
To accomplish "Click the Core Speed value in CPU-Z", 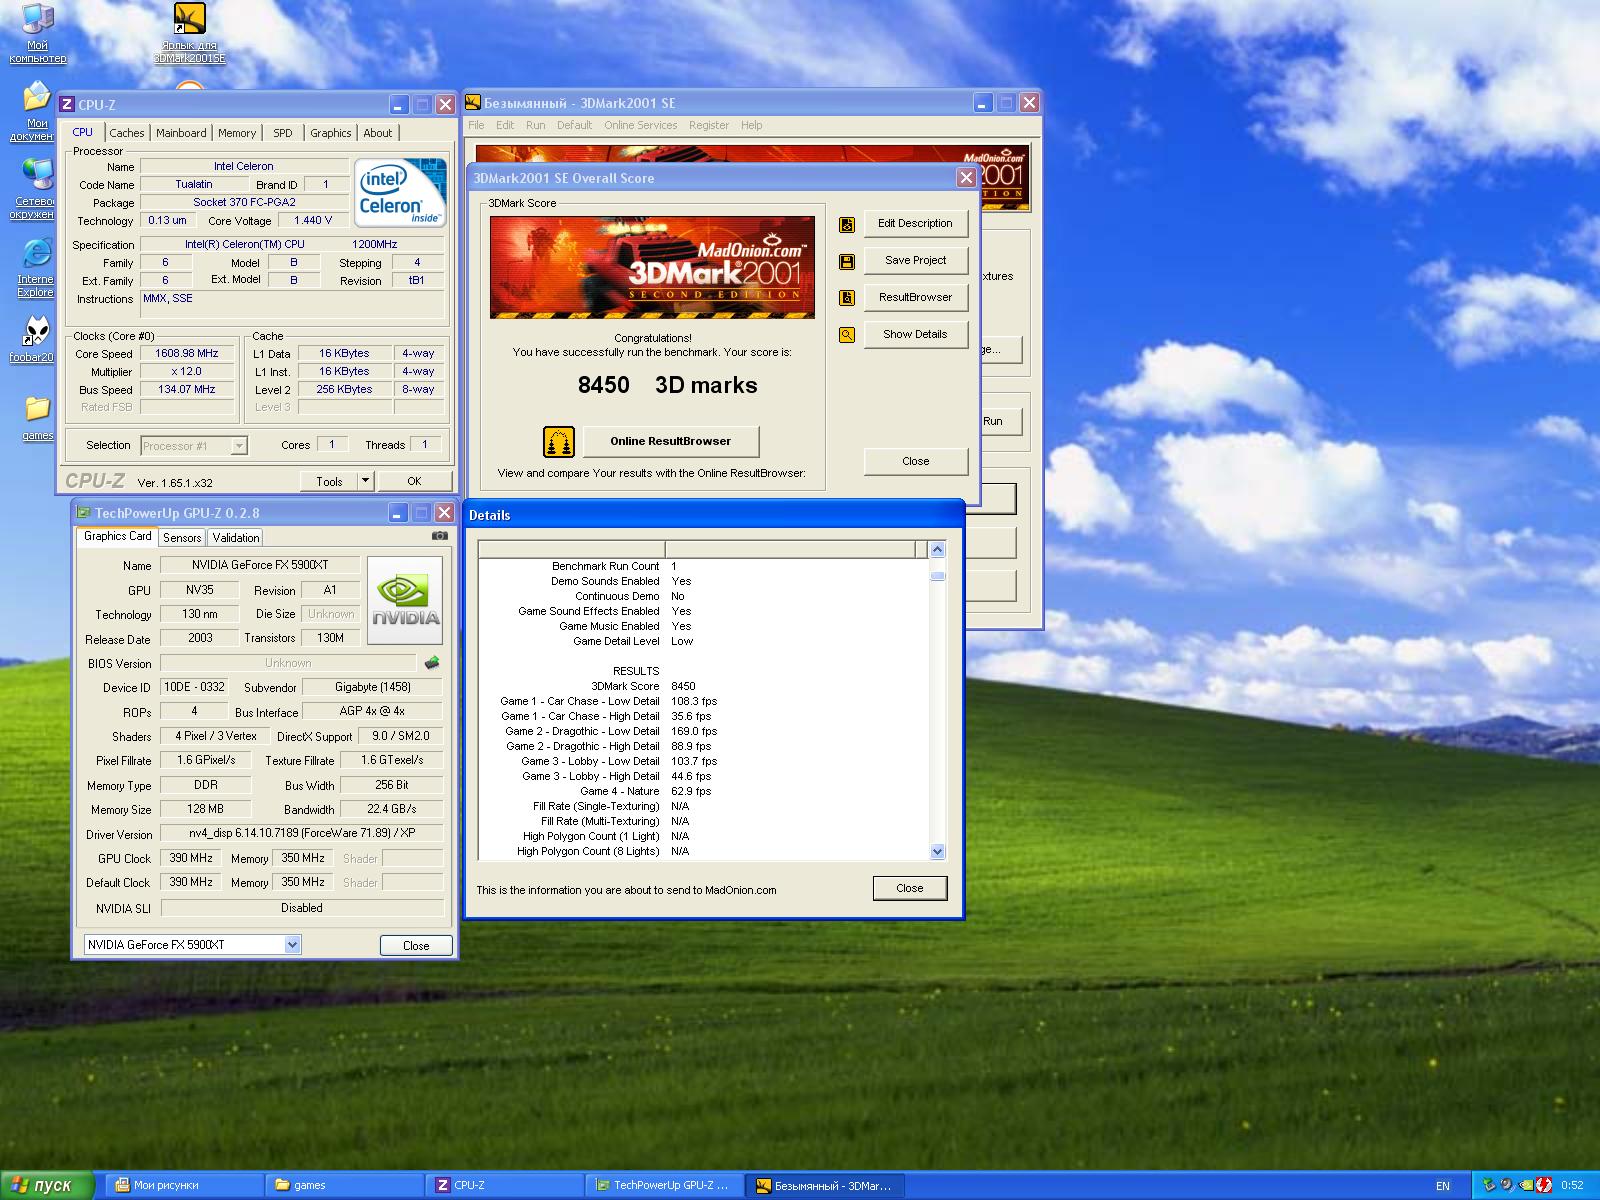I will pyautogui.click(x=186, y=353).
